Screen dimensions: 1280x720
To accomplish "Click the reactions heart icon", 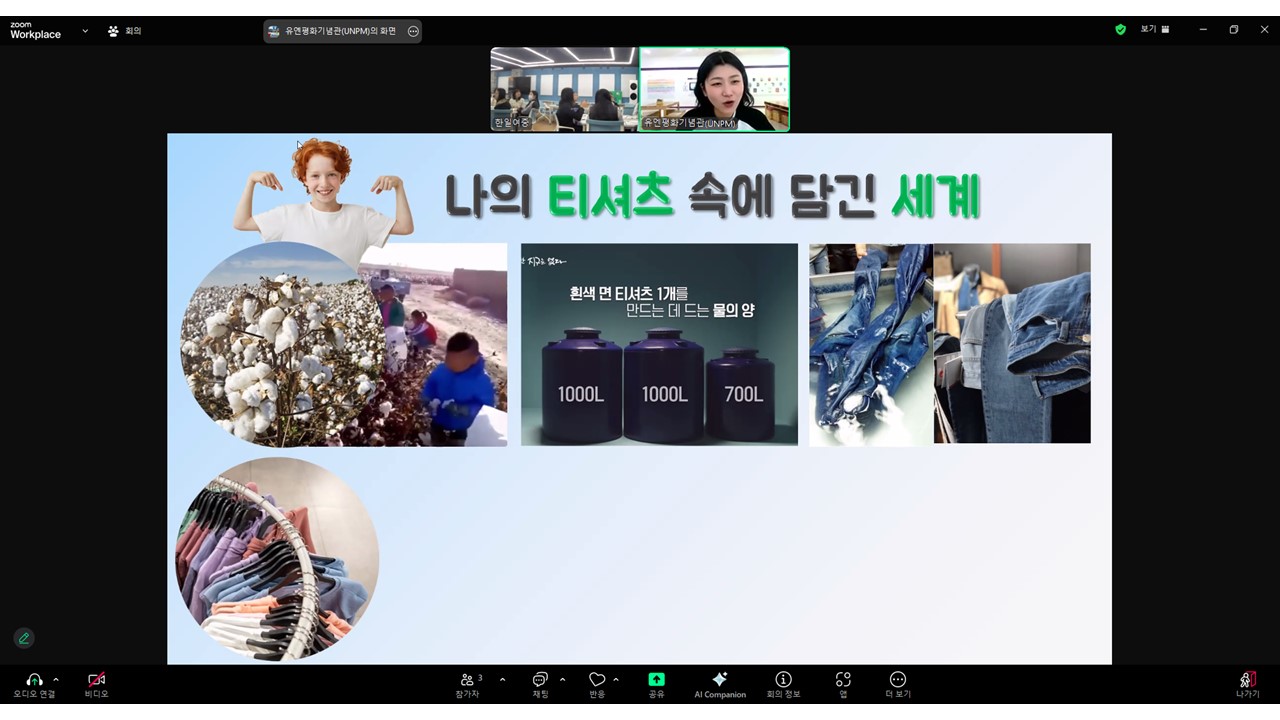I will (x=597, y=680).
